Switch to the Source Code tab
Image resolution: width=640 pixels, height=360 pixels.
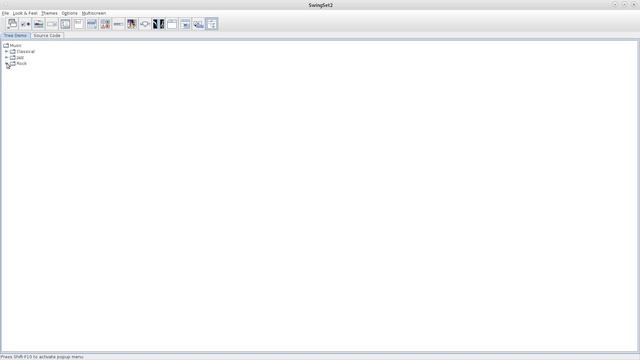[47, 36]
